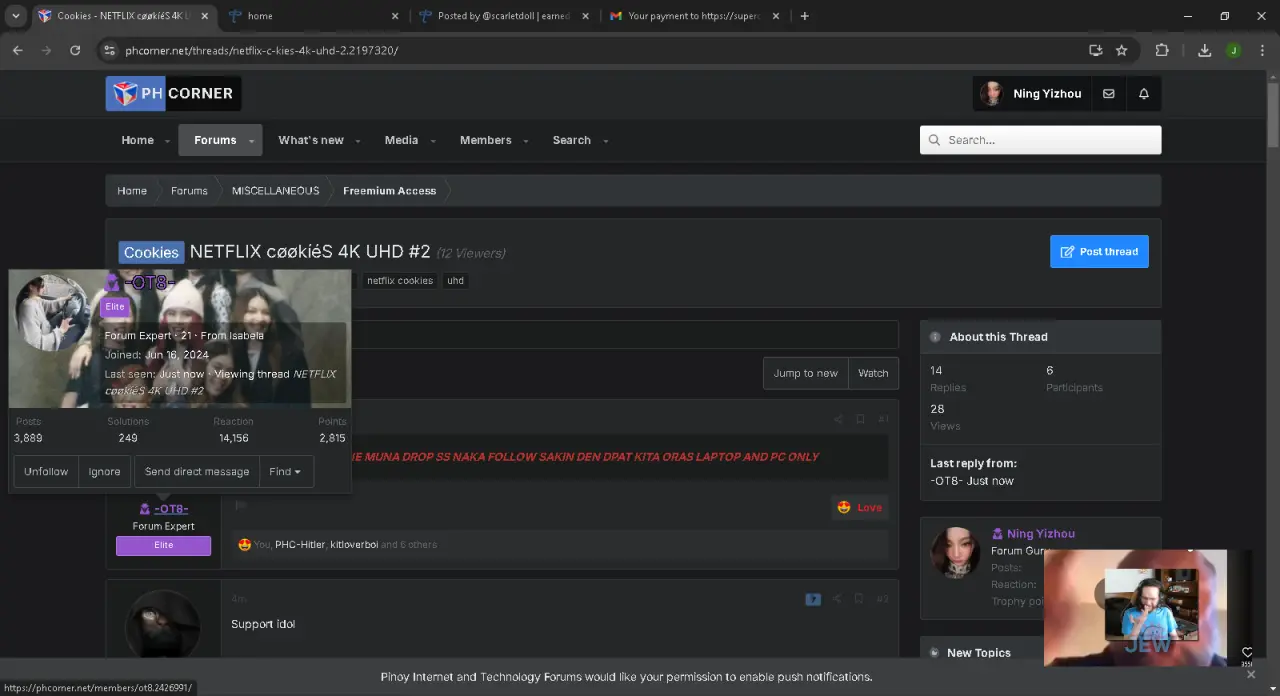Viewport: 1280px width, 696px height.
Task: Open a new browser tab
Action: pos(805,16)
